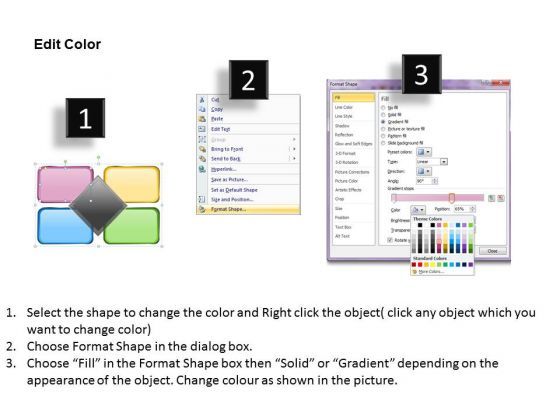The width and height of the screenshot is (560, 420).
Task: Click the Format Shape menu icon
Action: 202,209
